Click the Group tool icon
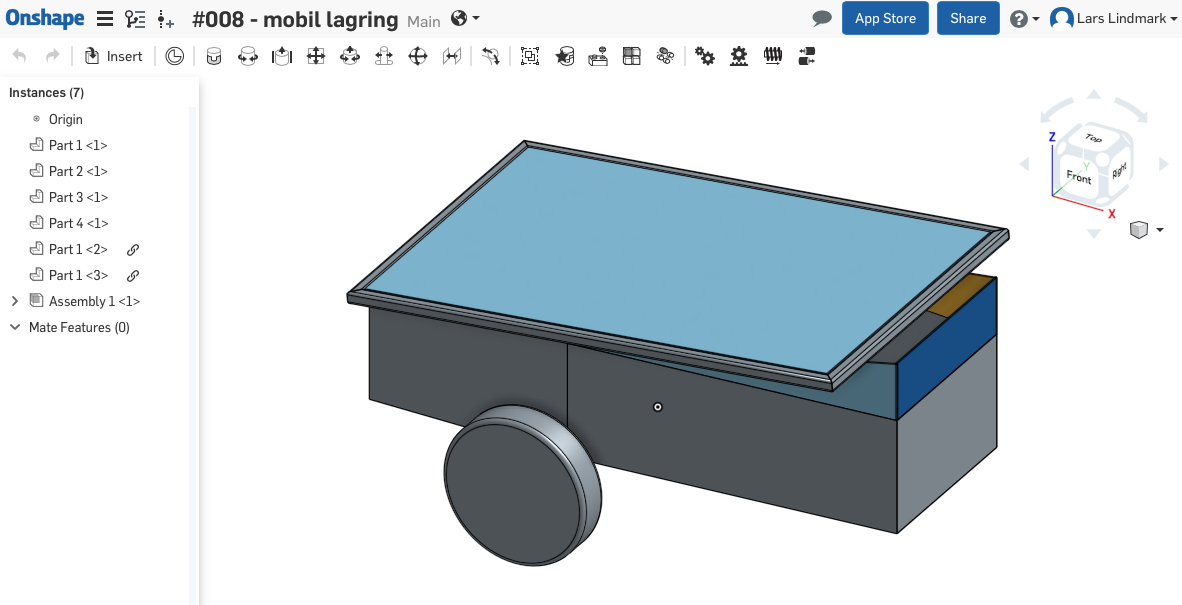Screen dimensions: 1182x605 530,57
